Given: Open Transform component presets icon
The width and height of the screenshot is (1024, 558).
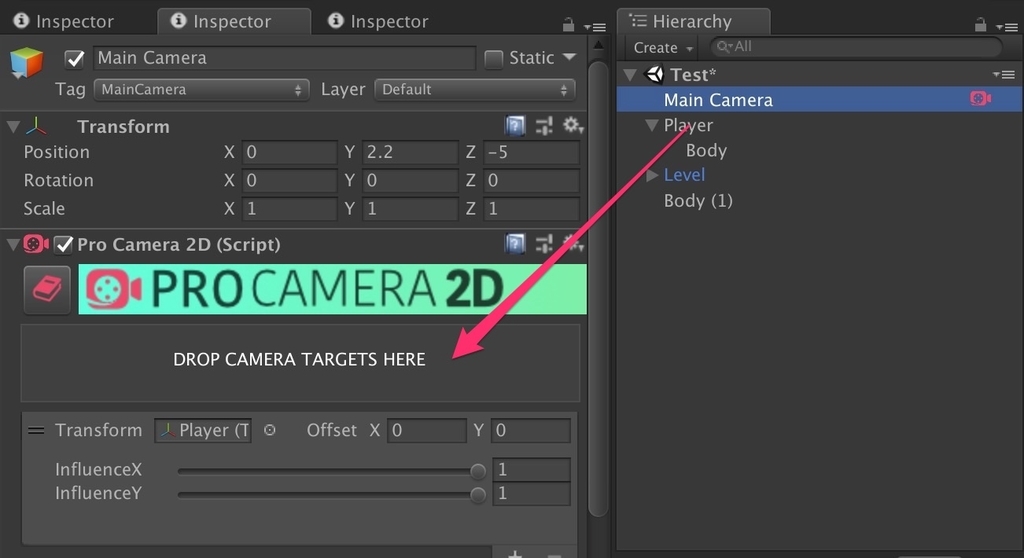Looking at the screenshot, I should (x=544, y=125).
